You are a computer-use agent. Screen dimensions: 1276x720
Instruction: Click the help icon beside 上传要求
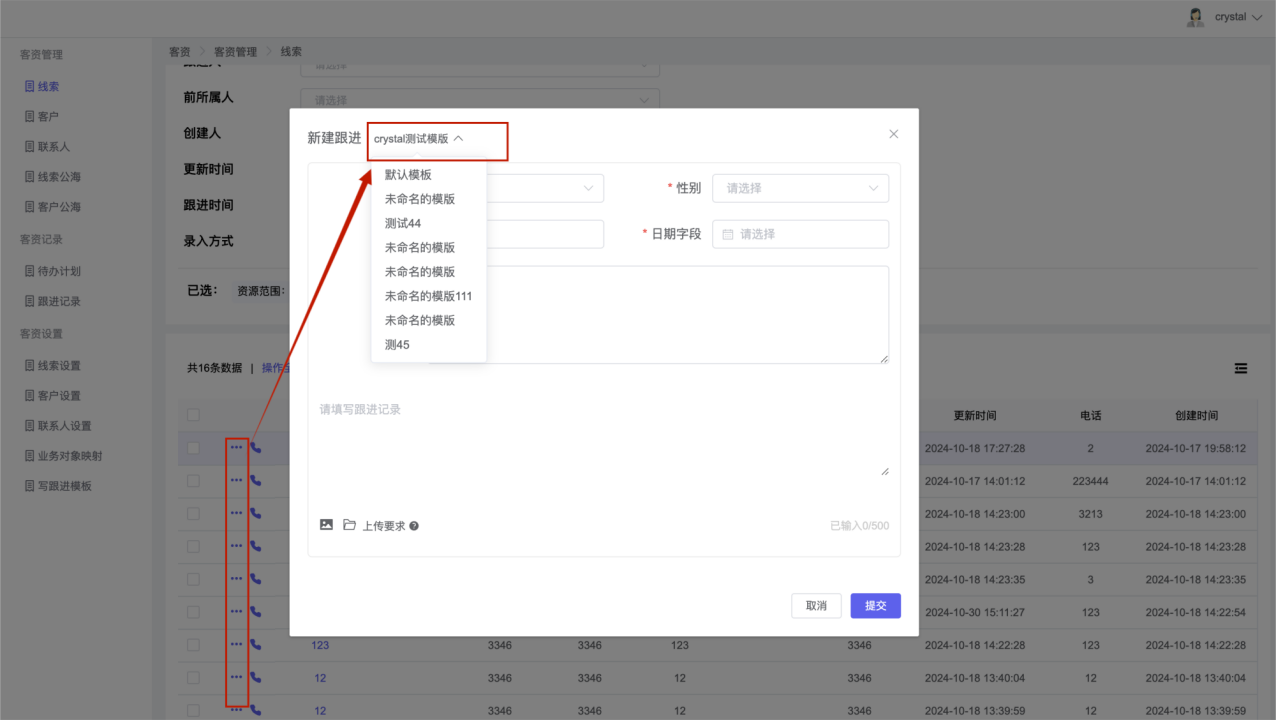(x=414, y=526)
